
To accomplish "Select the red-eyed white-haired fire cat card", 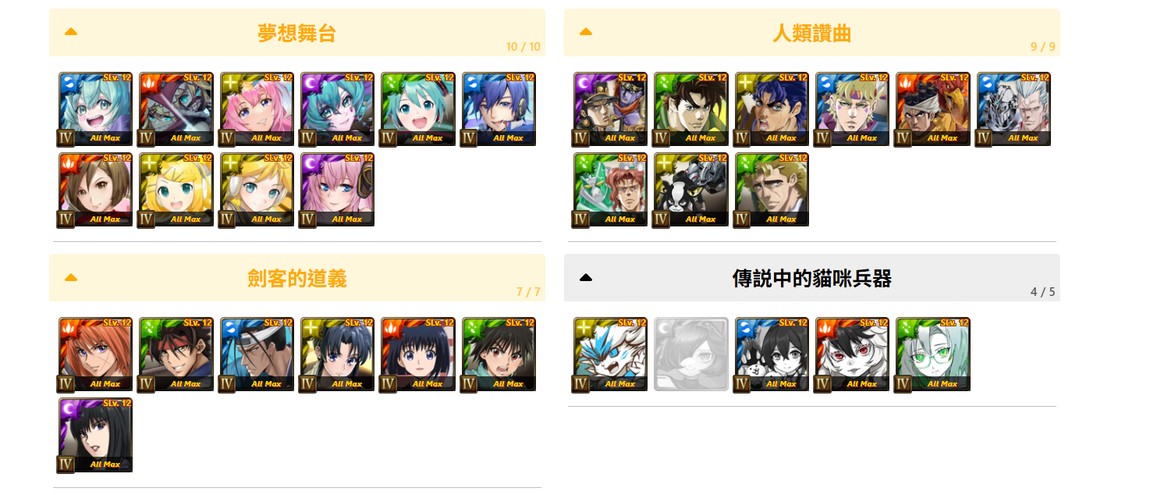I will pos(852,354).
